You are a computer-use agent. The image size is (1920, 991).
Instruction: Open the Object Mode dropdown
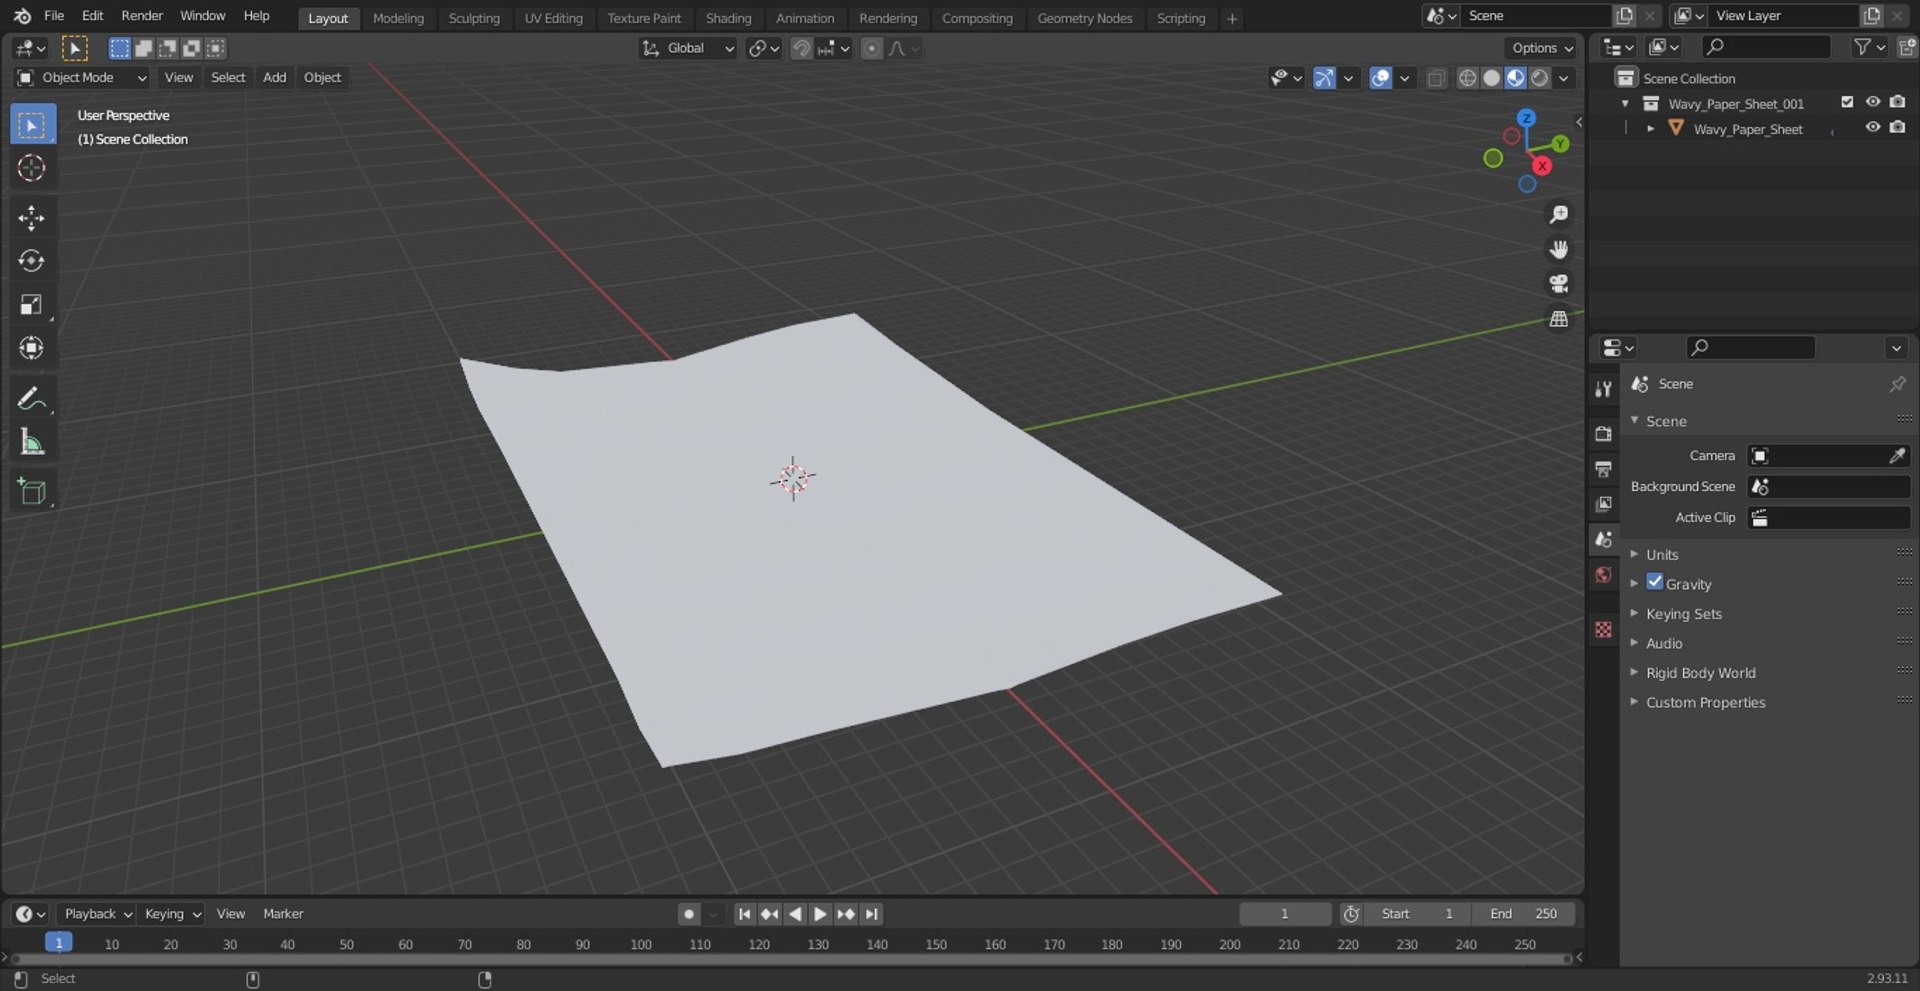pyautogui.click(x=82, y=78)
